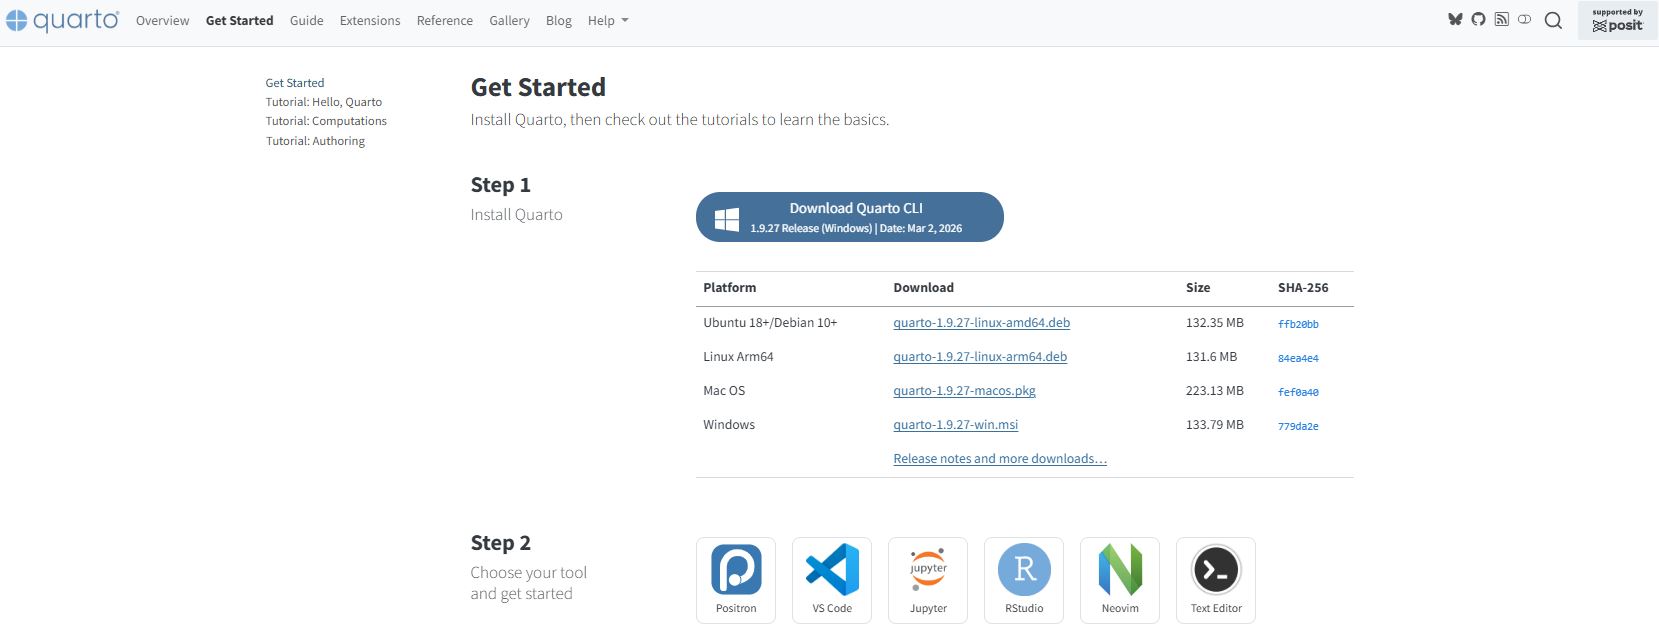1659x640 pixels.
Task: Expand the Help dropdown menu
Action: 607,20
